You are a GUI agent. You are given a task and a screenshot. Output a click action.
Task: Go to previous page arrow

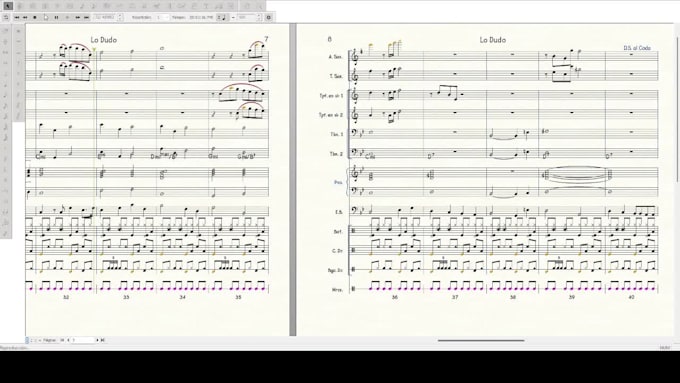68,340
